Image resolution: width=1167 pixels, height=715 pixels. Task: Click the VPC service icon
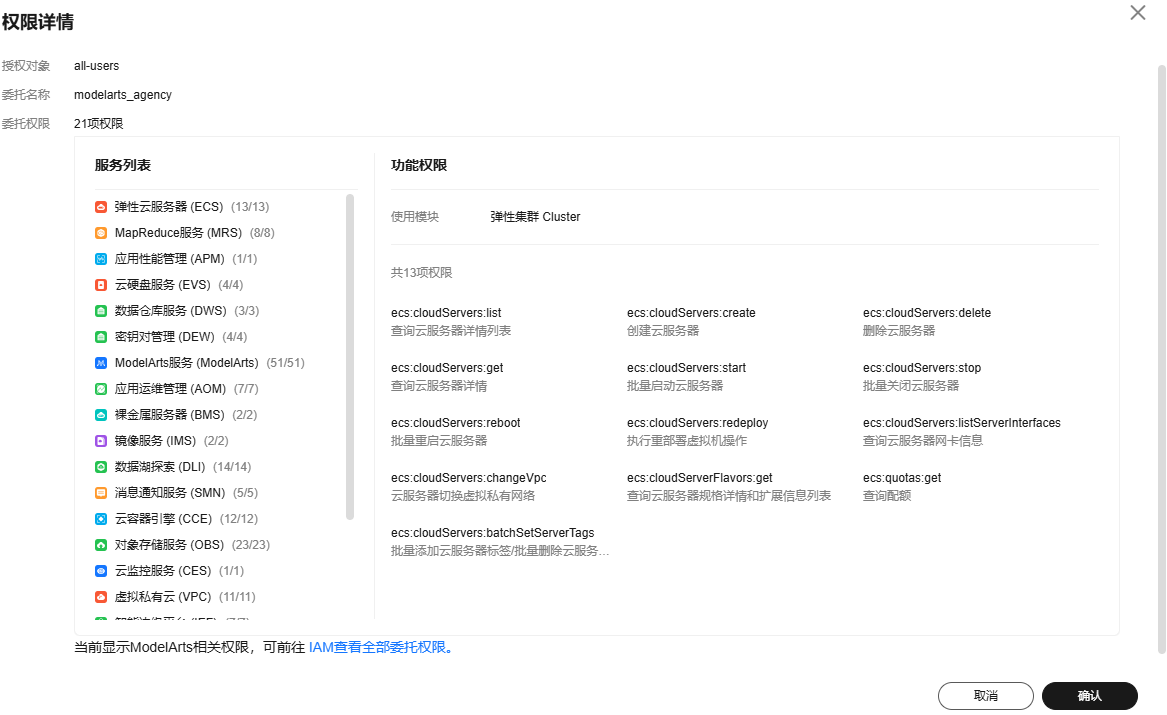(x=101, y=597)
